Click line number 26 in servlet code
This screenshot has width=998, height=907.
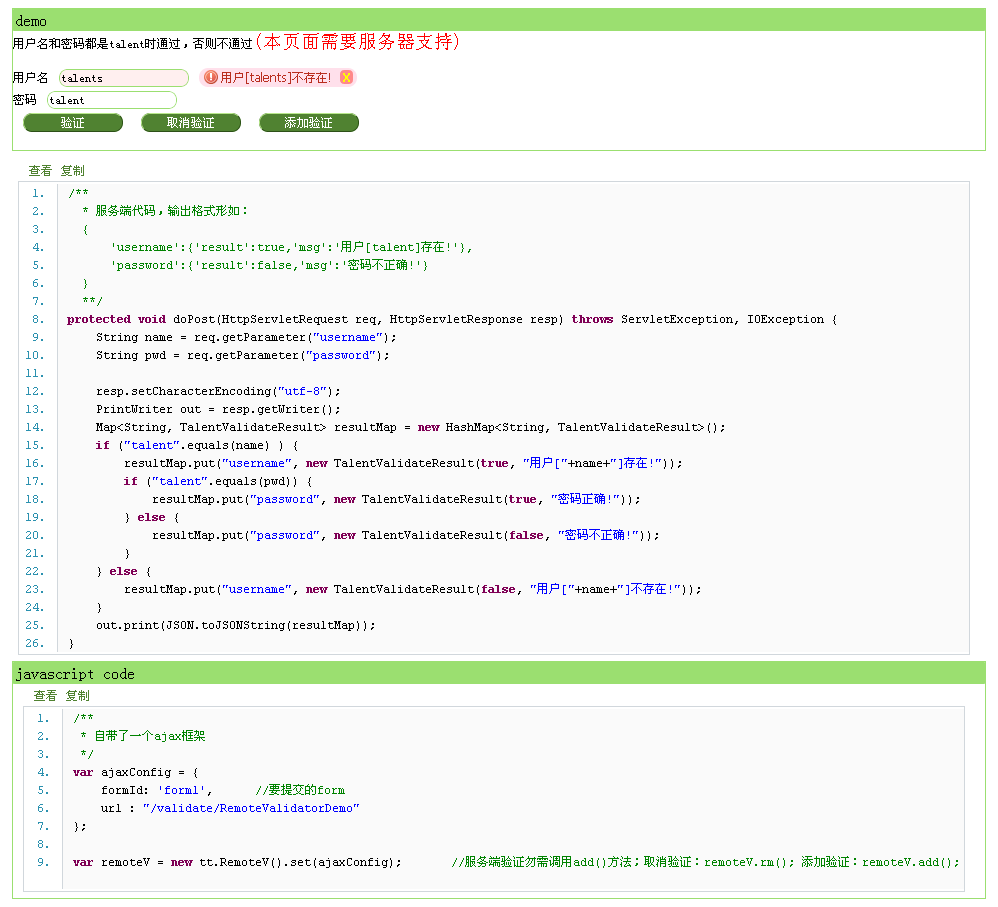(35, 643)
